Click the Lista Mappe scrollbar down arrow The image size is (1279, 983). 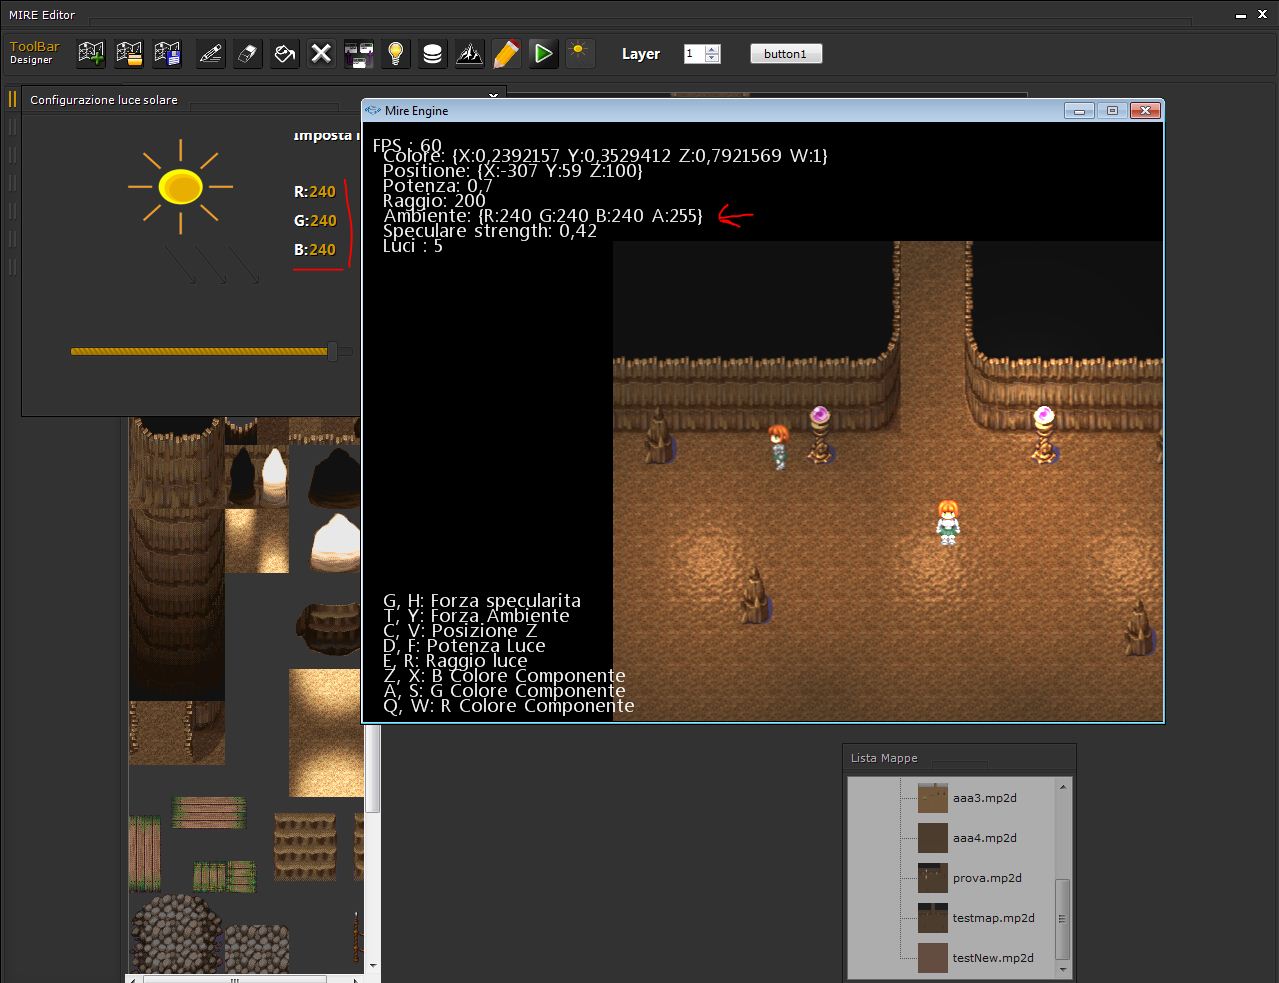[1062, 969]
